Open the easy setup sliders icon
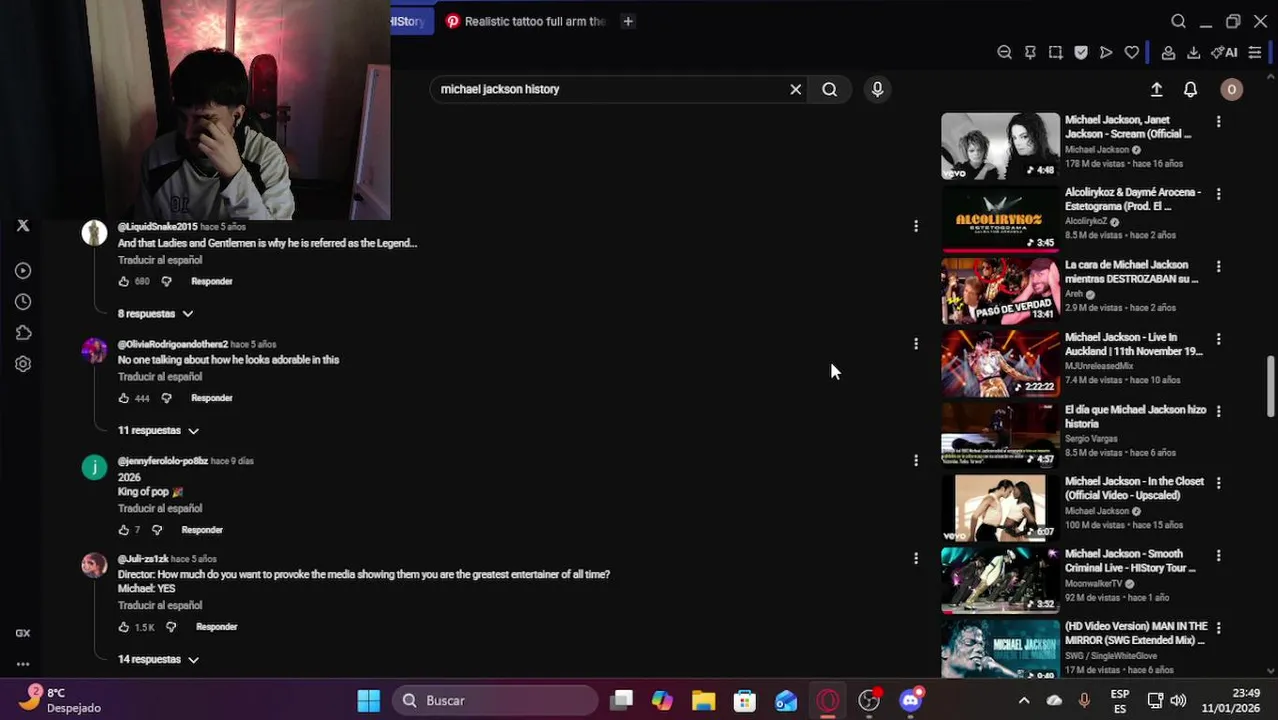The width and height of the screenshot is (1278, 720). pyautogui.click(x=1255, y=52)
